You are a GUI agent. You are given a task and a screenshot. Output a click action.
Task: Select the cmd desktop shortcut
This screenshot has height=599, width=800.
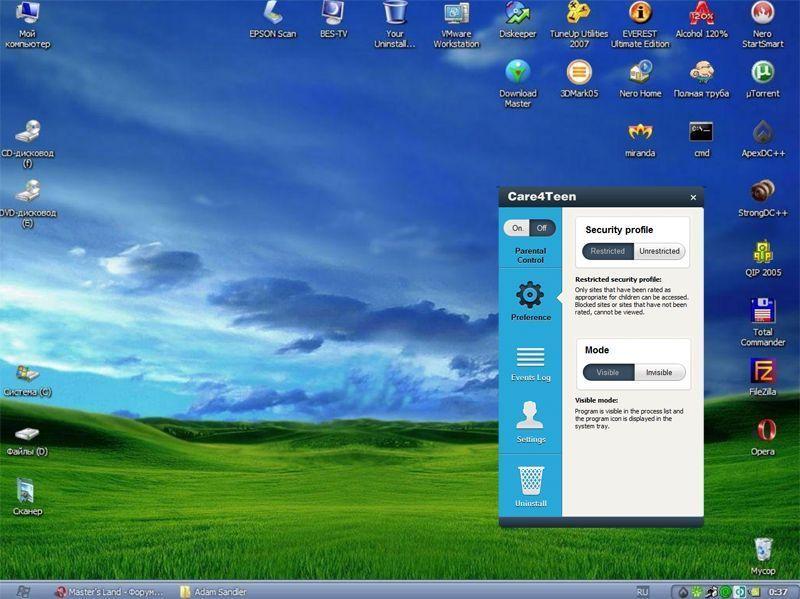pos(702,139)
